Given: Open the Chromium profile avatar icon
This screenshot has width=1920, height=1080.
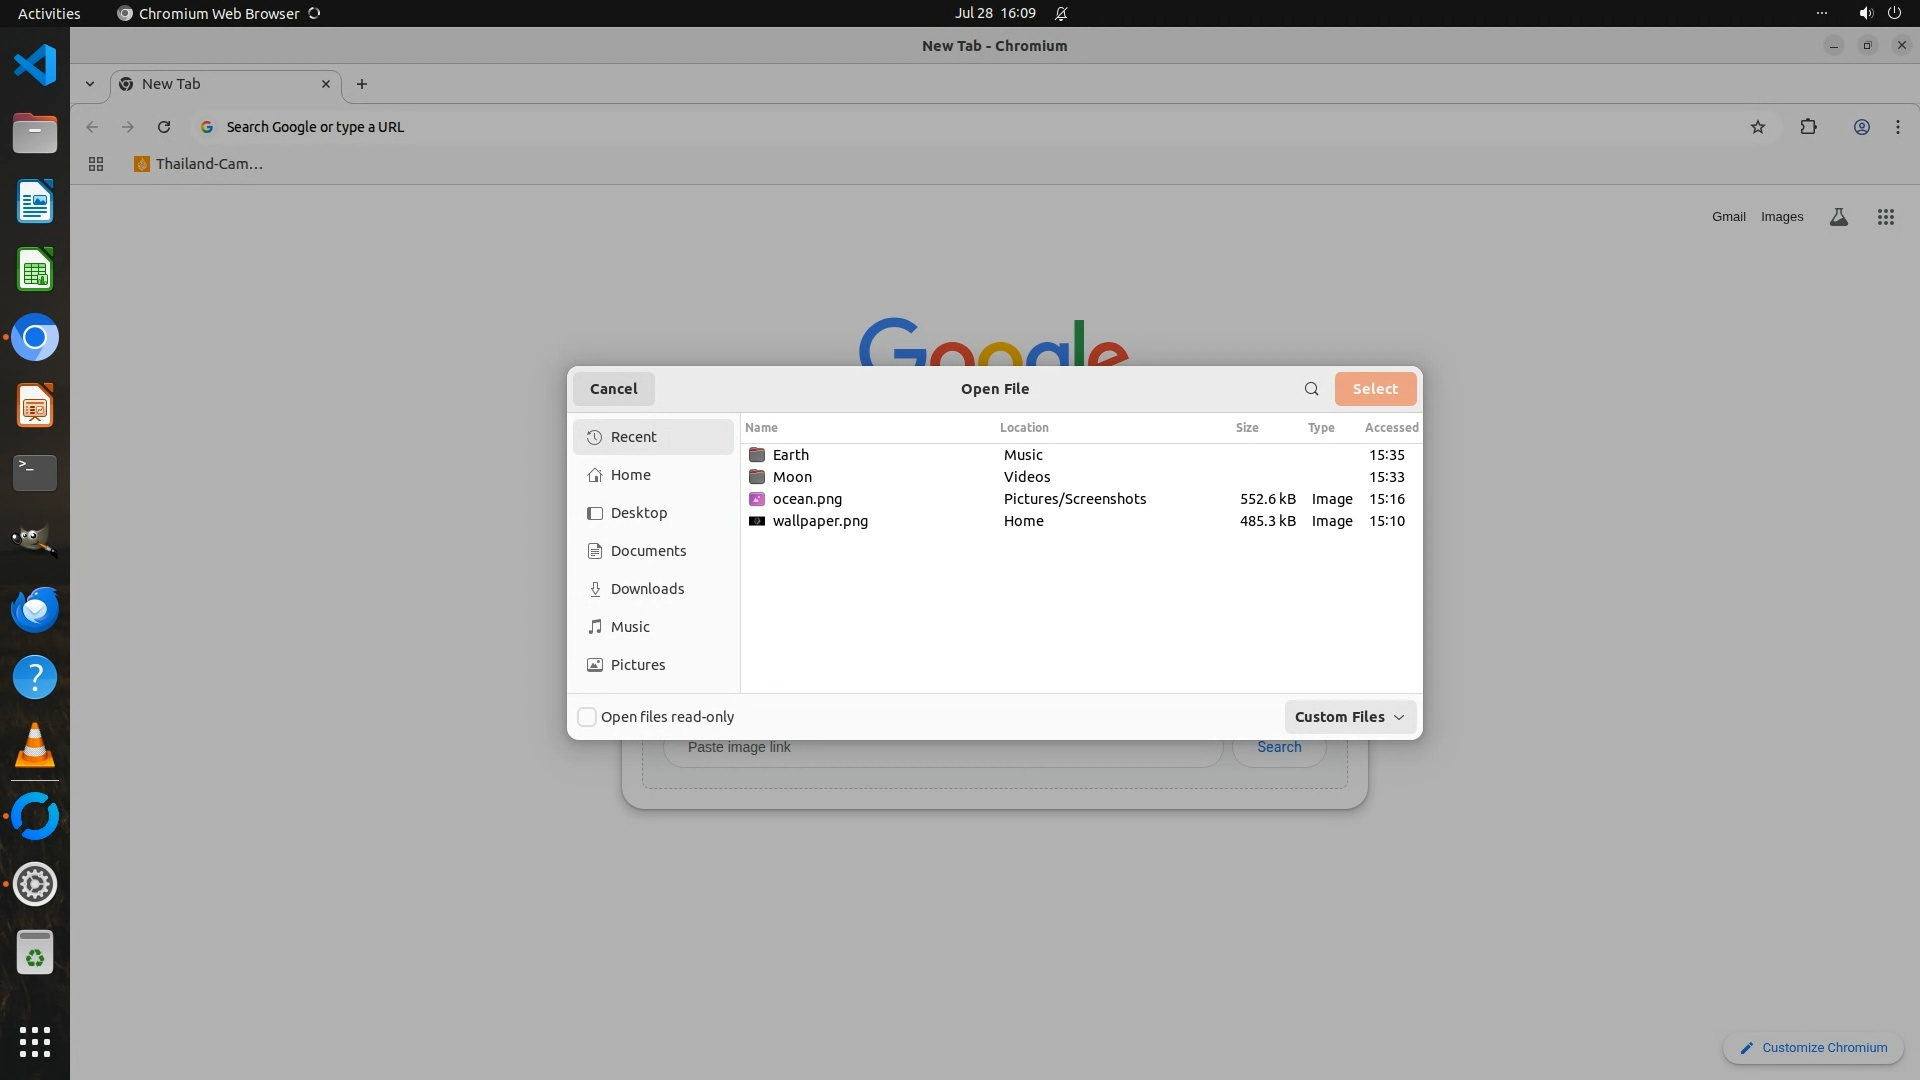Looking at the screenshot, I should (1861, 127).
